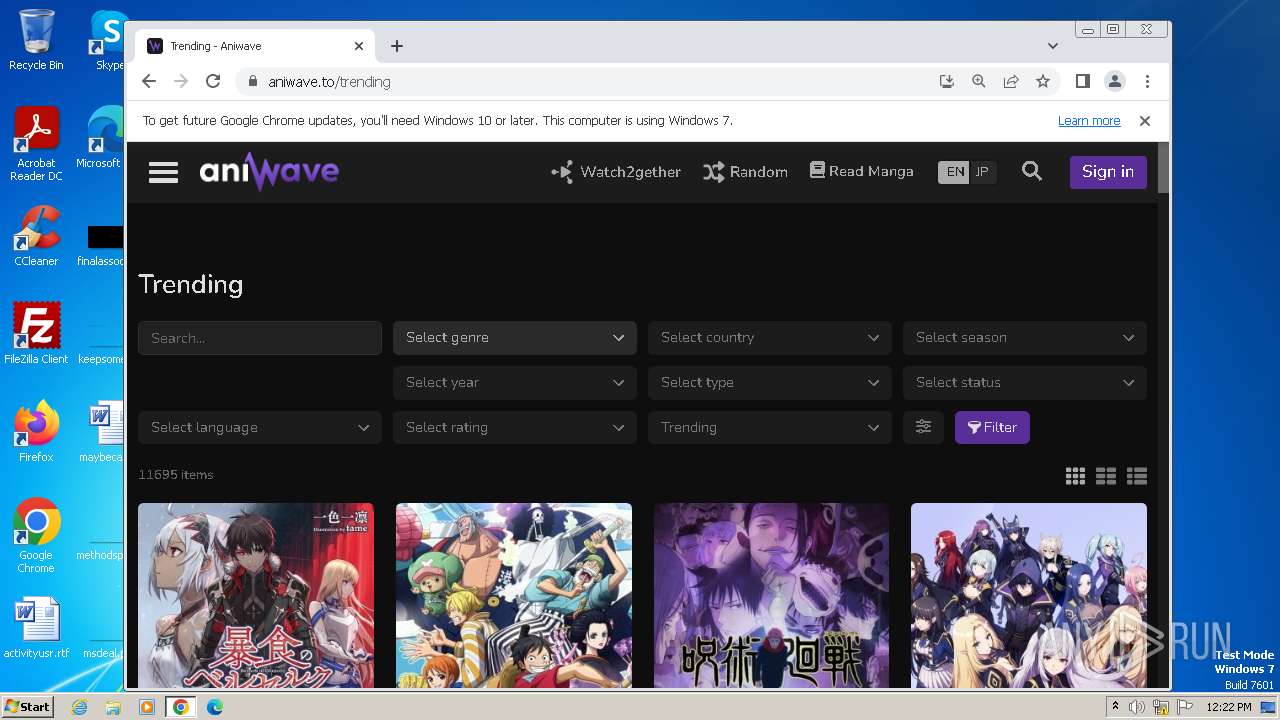Open the Trending sort dropdown

pos(770,428)
